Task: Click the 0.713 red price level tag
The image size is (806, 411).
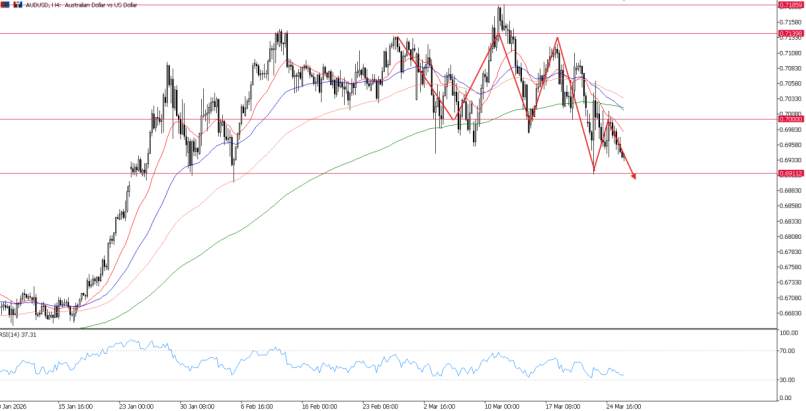Action: (792, 33)
